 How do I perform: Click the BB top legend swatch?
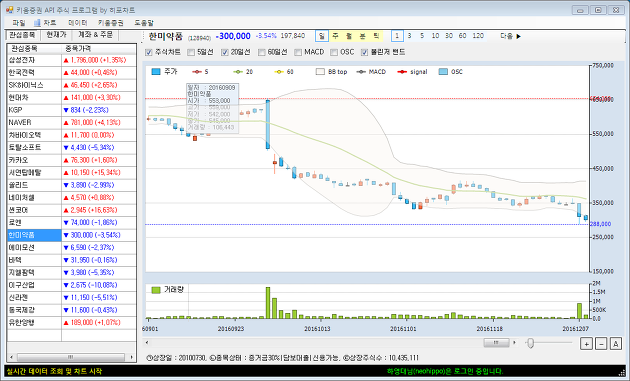pos(320,72)
